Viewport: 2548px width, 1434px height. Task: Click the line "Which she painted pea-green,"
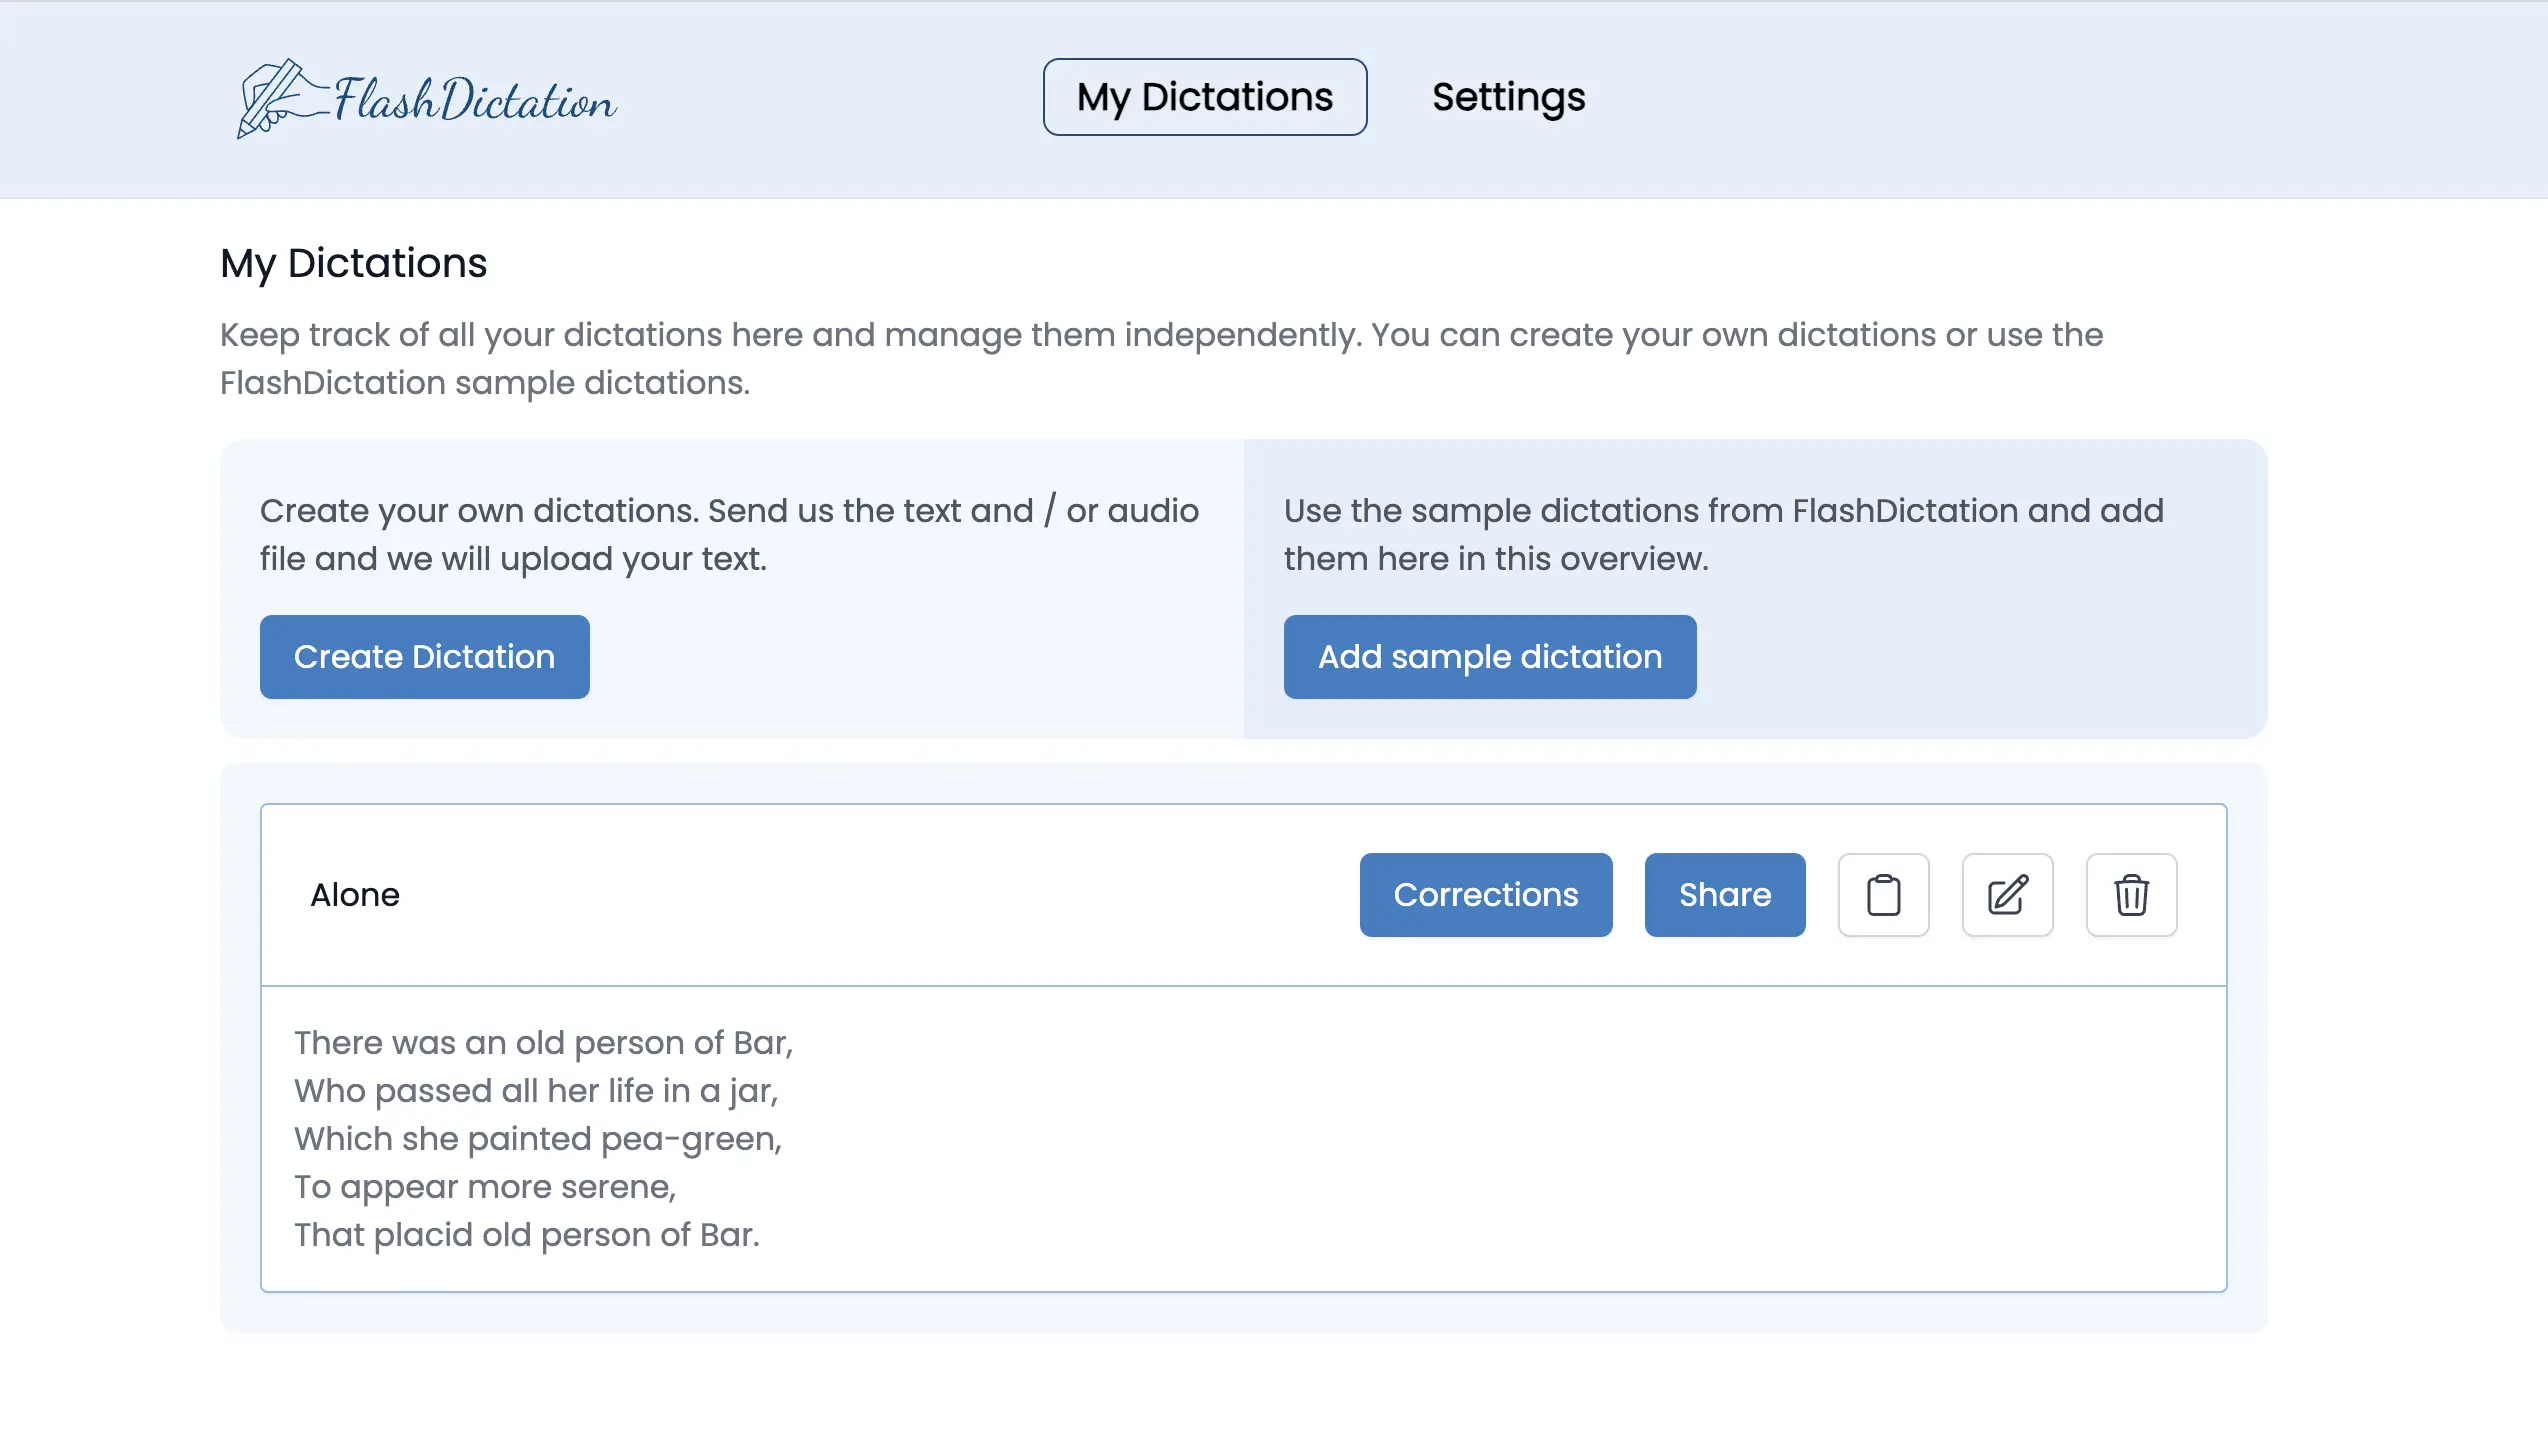[538, 1138]
